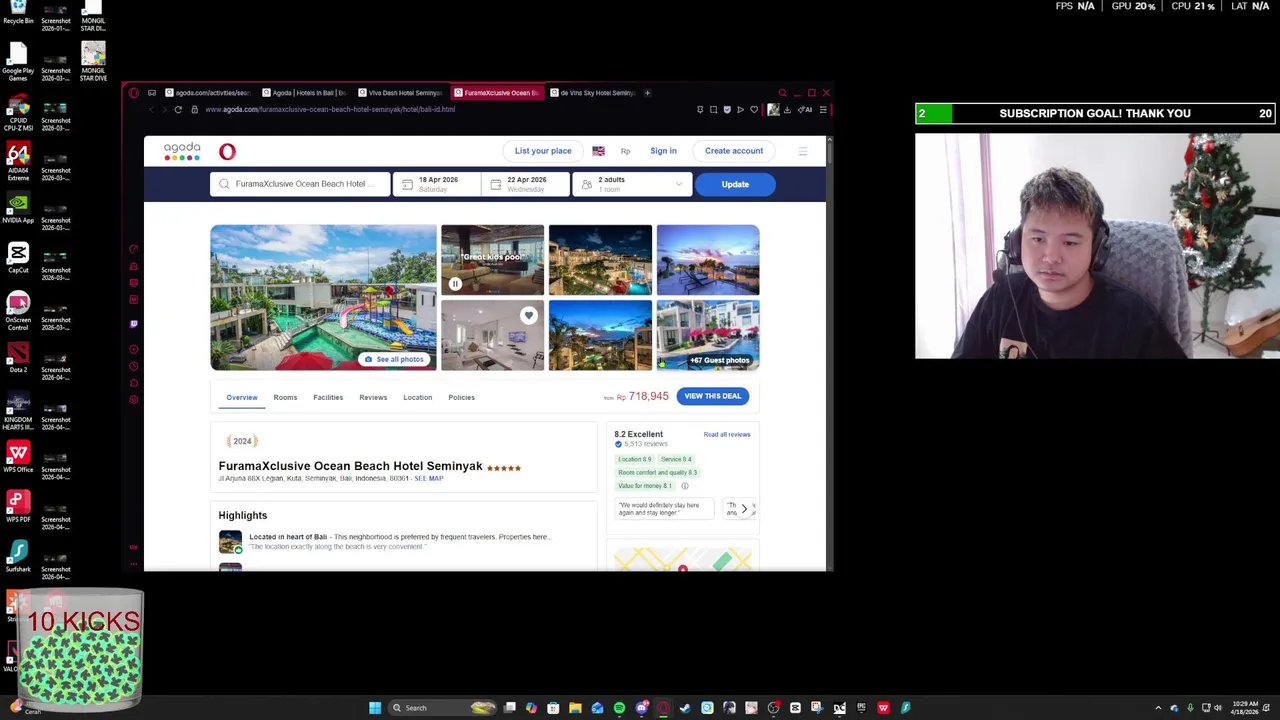1280x720 pixels.
Task: Launch Google Play Games desktop shortcut
Action: pos(18,62)
